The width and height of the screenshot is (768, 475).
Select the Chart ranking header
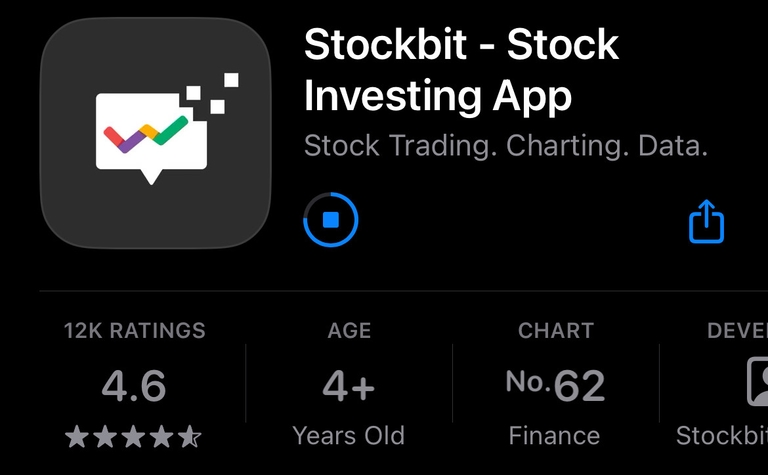(x=555, y=330)
